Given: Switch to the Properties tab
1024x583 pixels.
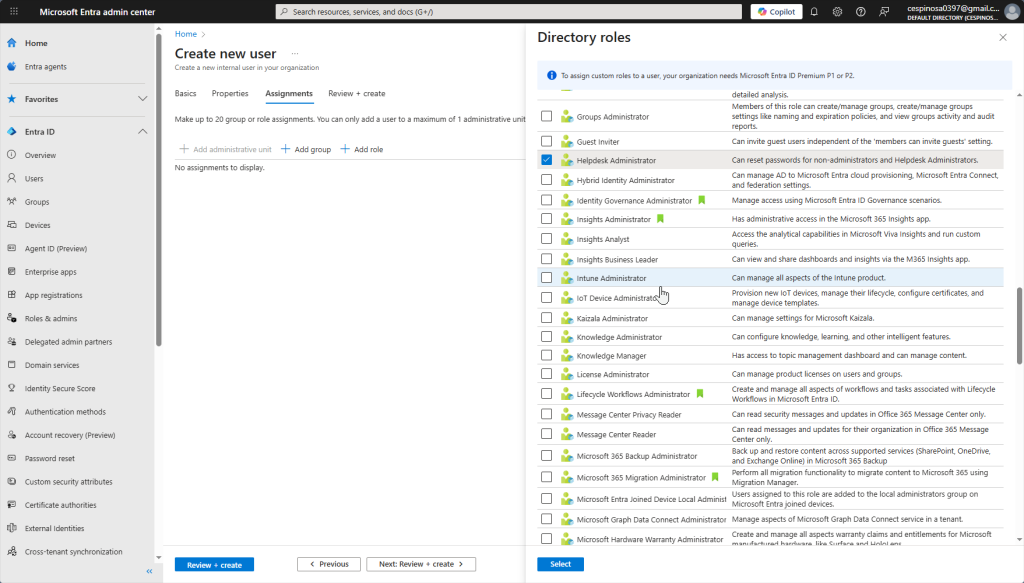Looking at the screenshot, I should click(x=230, y=93).
